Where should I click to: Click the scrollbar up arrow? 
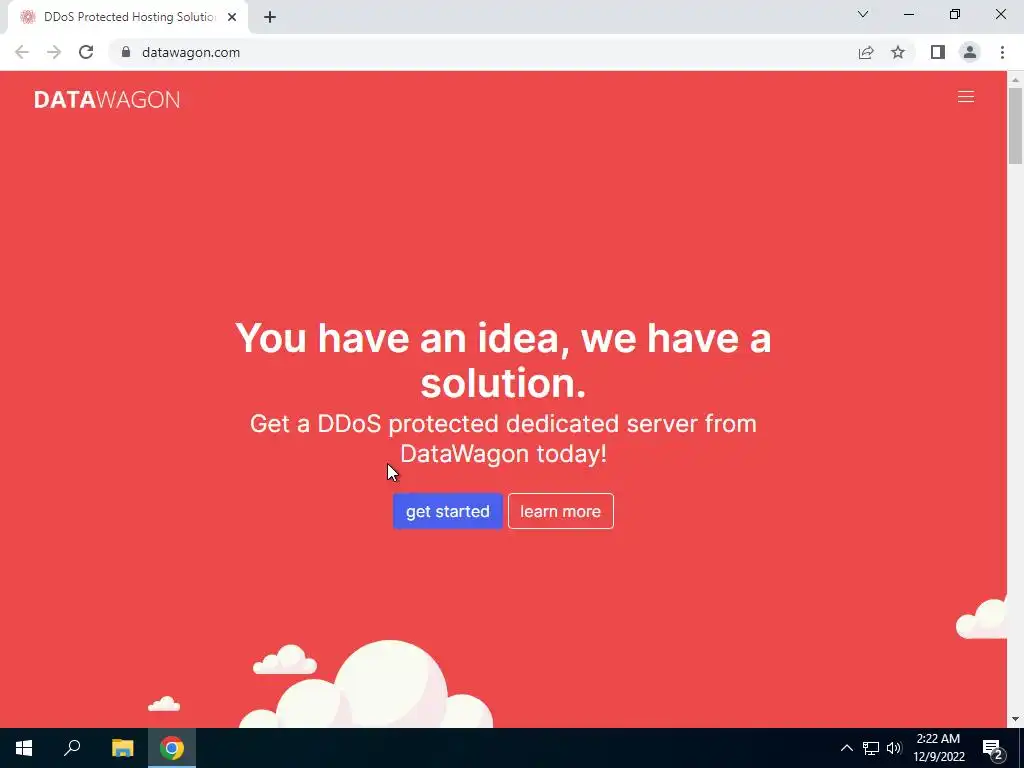click(x=1015, y=80)
